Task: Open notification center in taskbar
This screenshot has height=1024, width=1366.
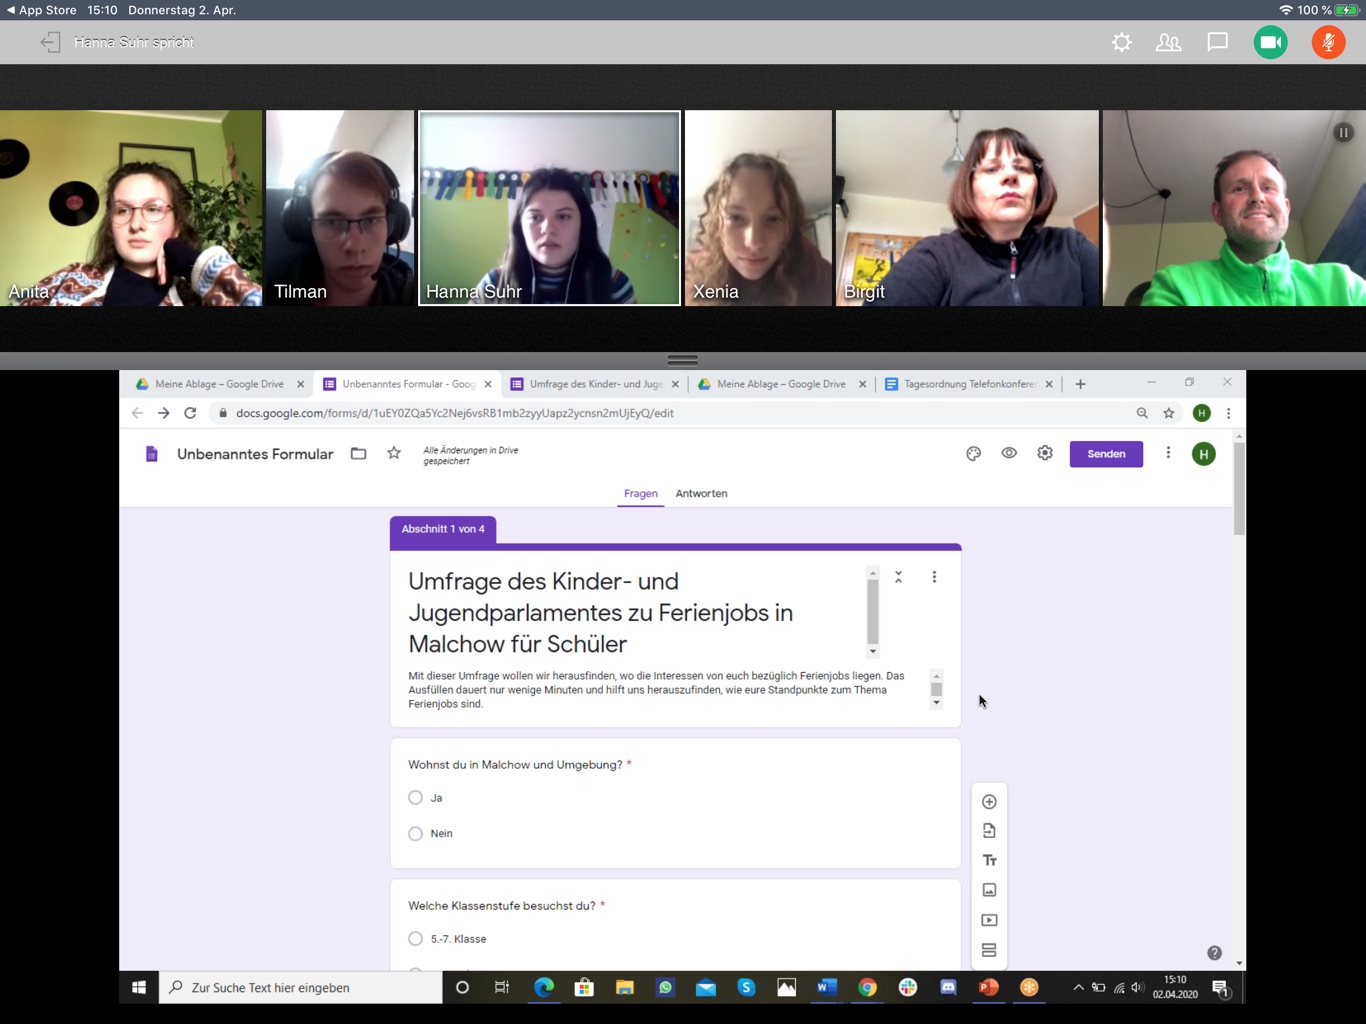Action: [1221, 988]
